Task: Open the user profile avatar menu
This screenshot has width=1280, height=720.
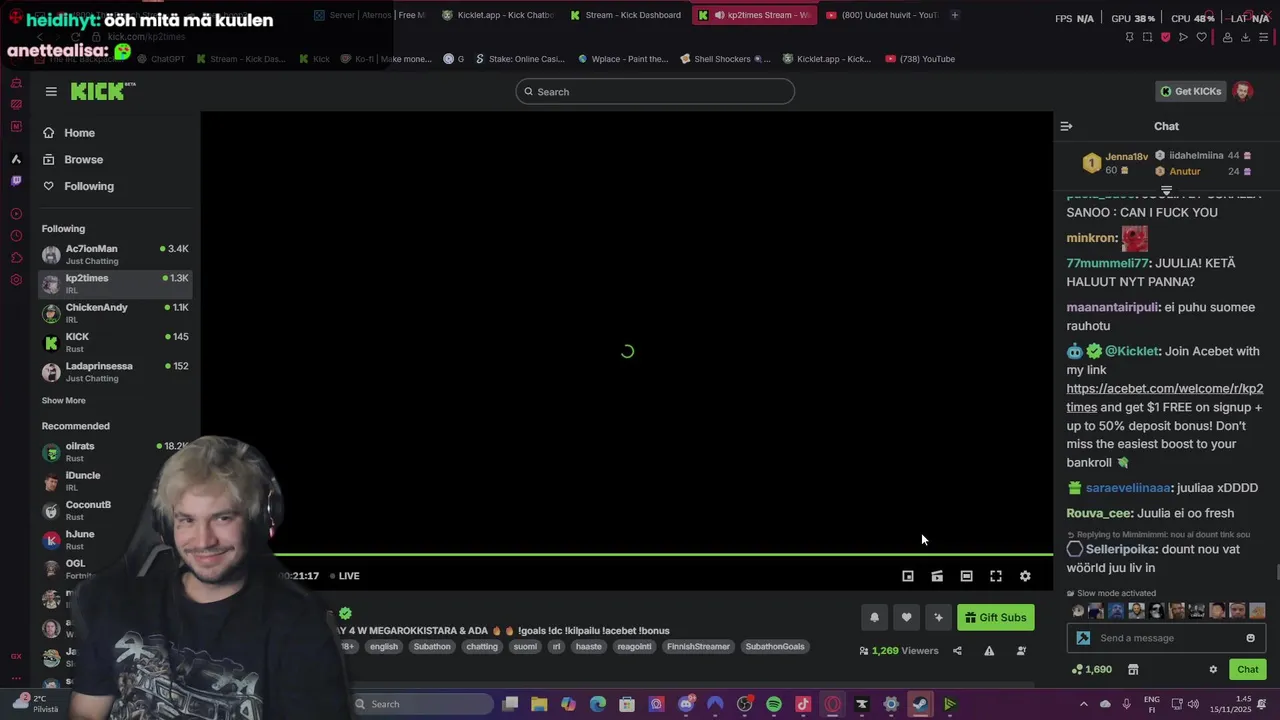Action: coord(1243,91)
